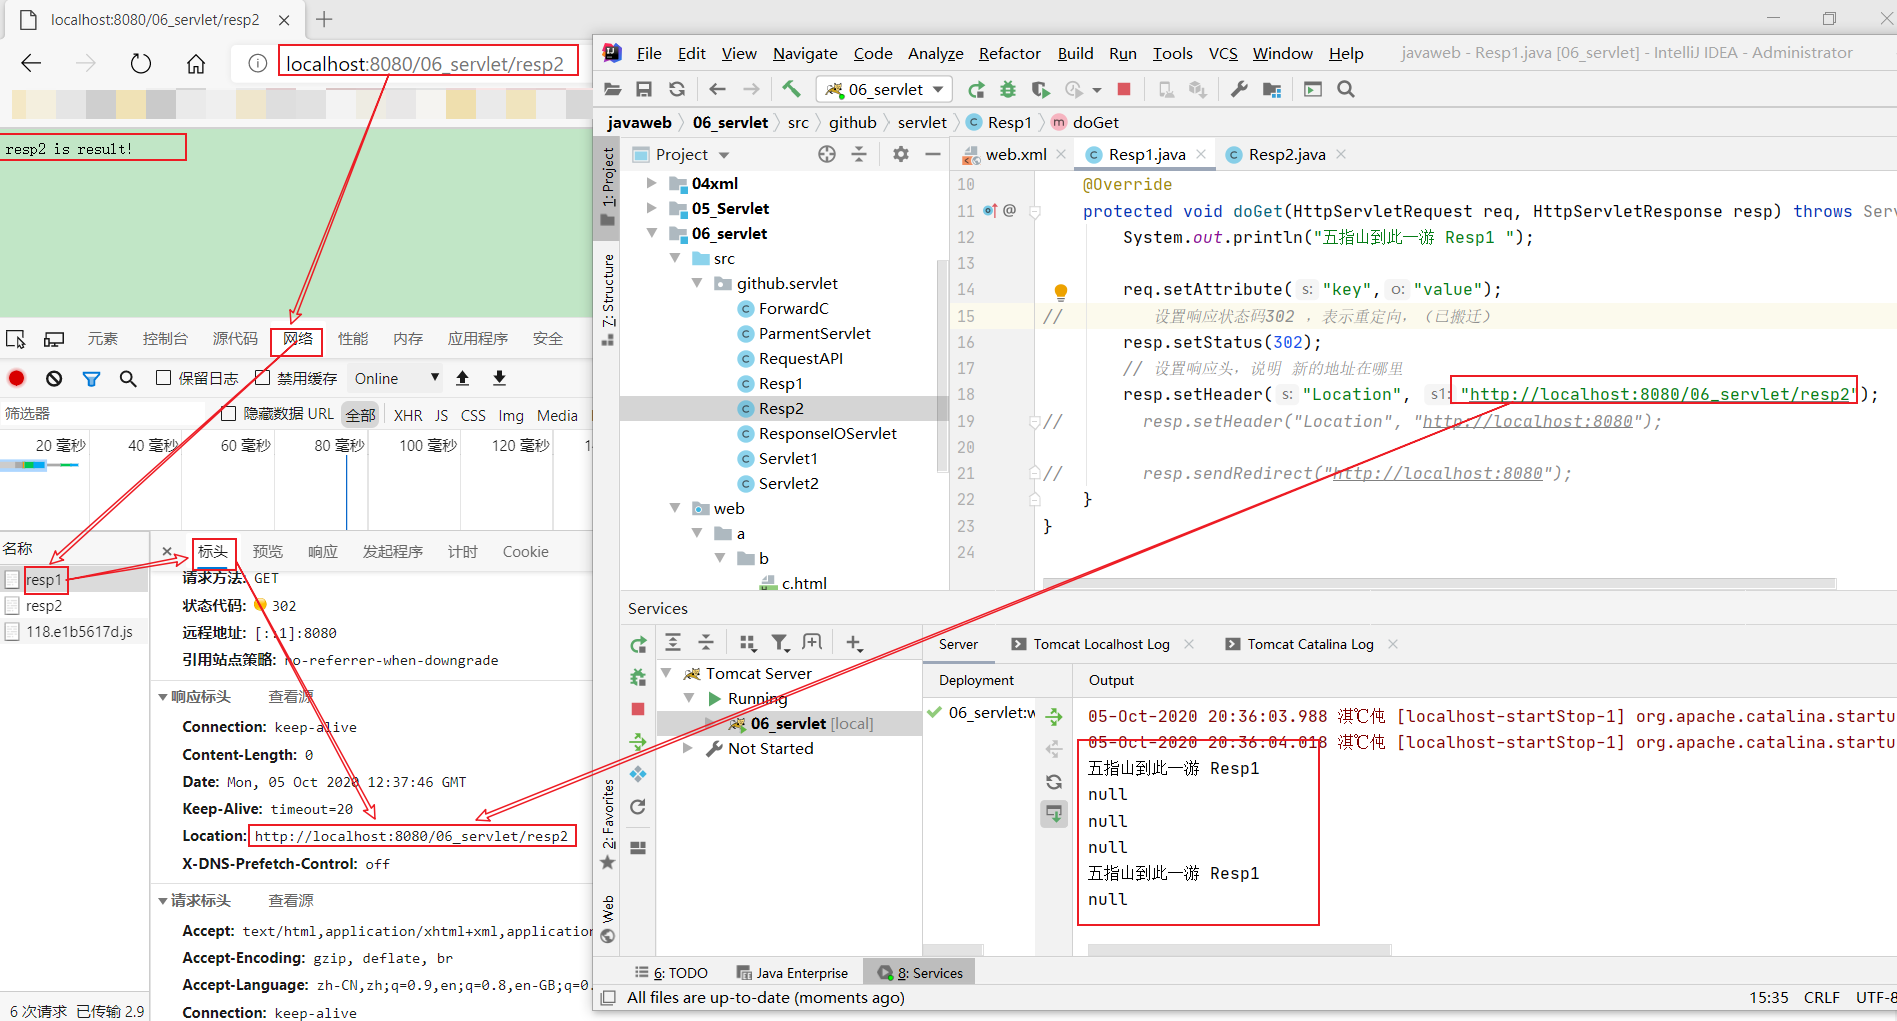This screenshot has width=1897, height=1021.
Task: Open a new browser tab
Action: [x=324, y=19]
